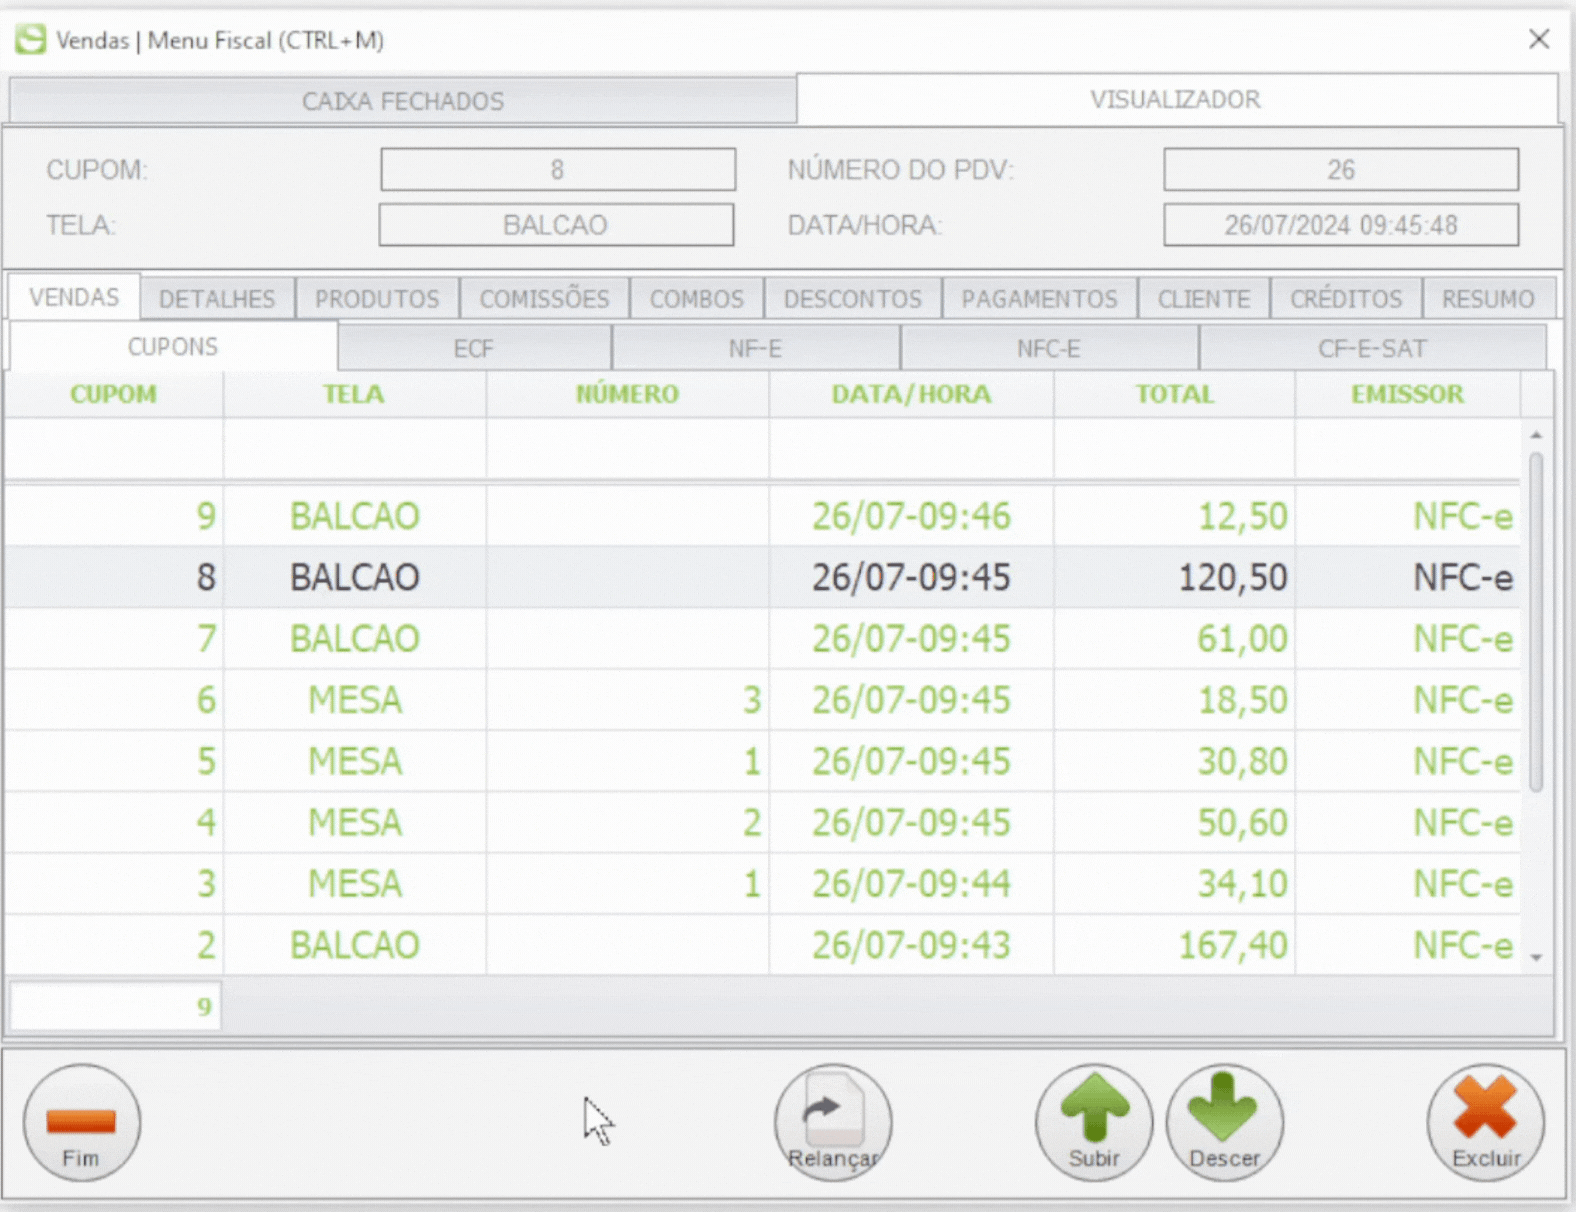The image size is (1576, 1212).
Task: Switch to the CLIENTE tab
Action: tap(1204, 299)
